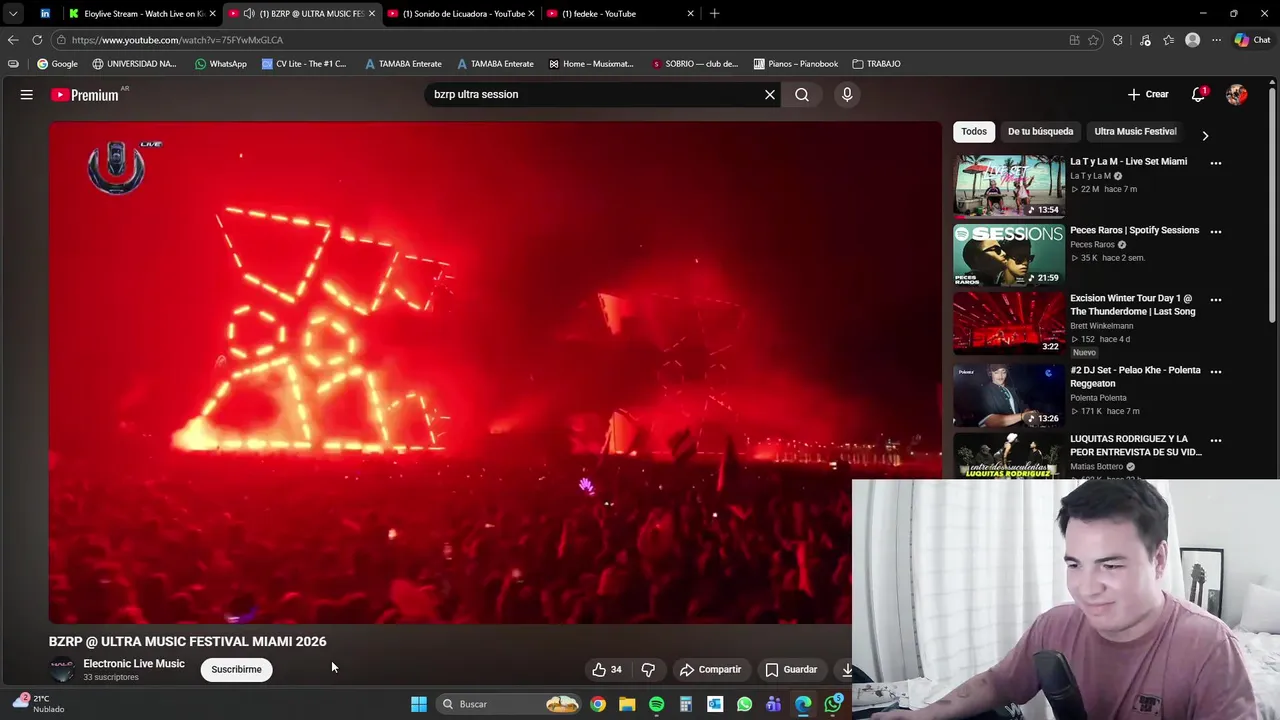This screenshot has height=720, width=1280.
Task: Open File Explorer from the taskbar
Action: point(627,704)
